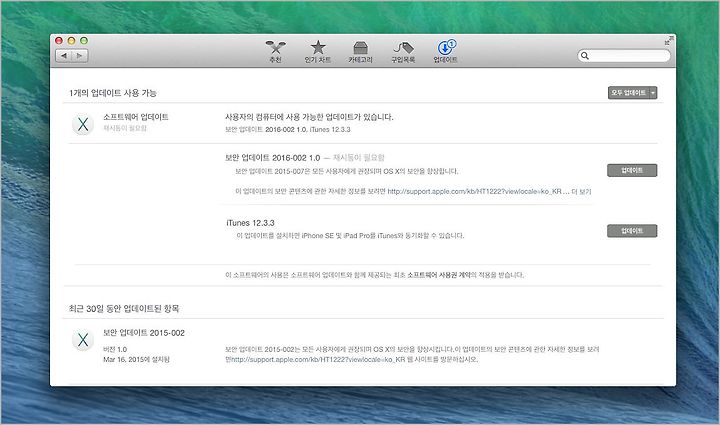This screenshot has width=720, height=425.
Task: Click 업데이트 button for iTunes 12.3.3
Action: coord(632,231)
